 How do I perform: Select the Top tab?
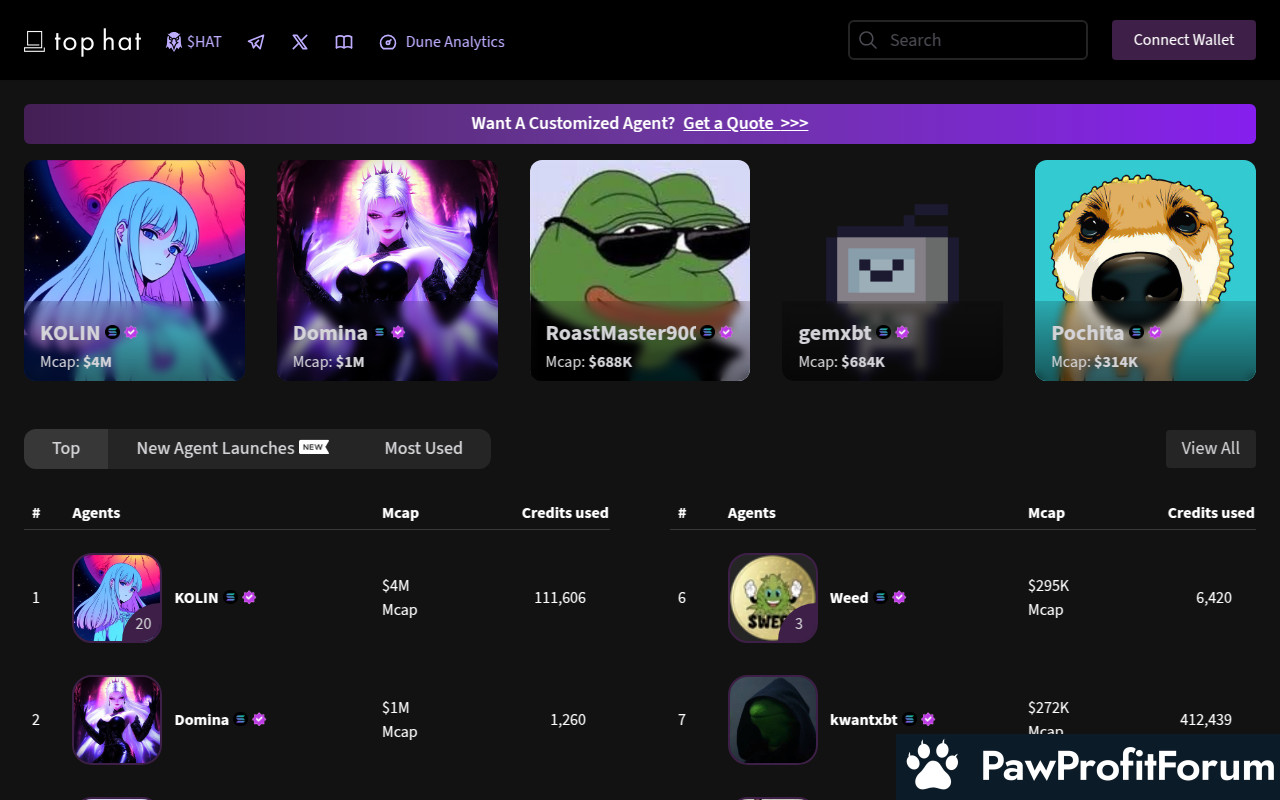click(66, 449)
